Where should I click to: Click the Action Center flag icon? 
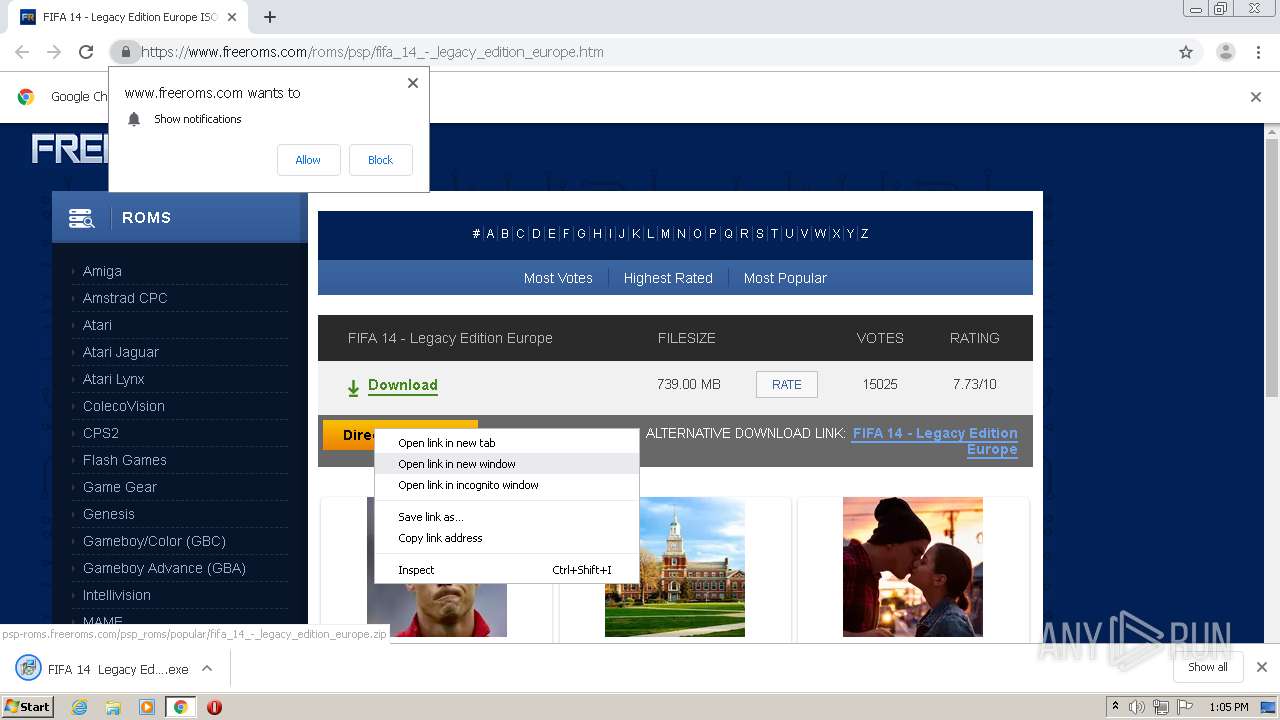[x=1184, y=707]
